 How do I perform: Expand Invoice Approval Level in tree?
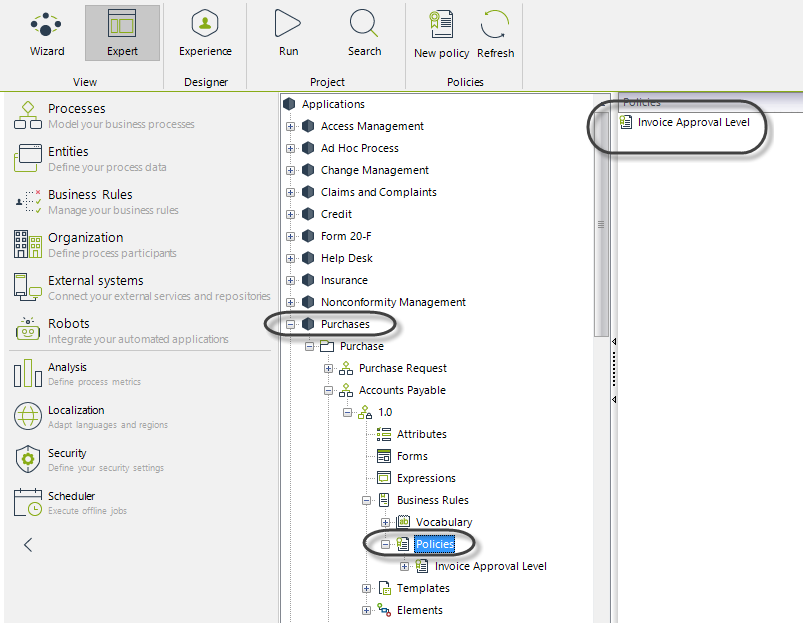(404, 567)
